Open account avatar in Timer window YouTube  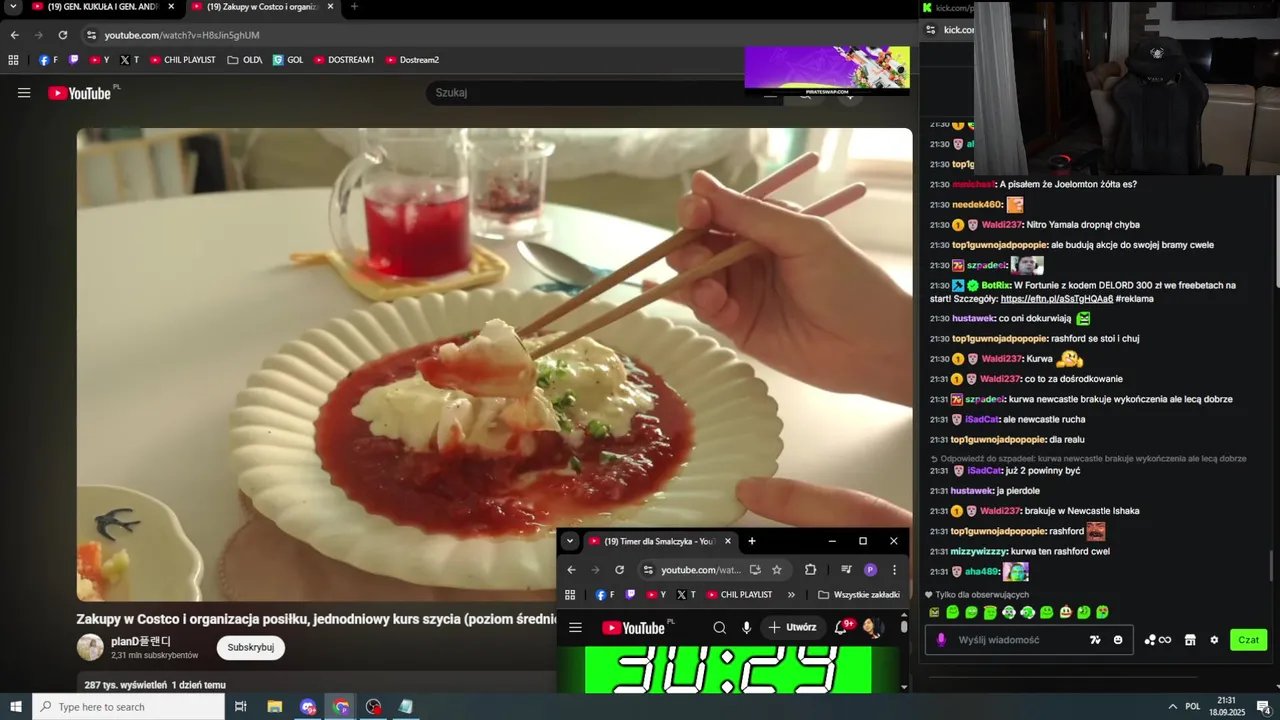[x=871, y=628]
